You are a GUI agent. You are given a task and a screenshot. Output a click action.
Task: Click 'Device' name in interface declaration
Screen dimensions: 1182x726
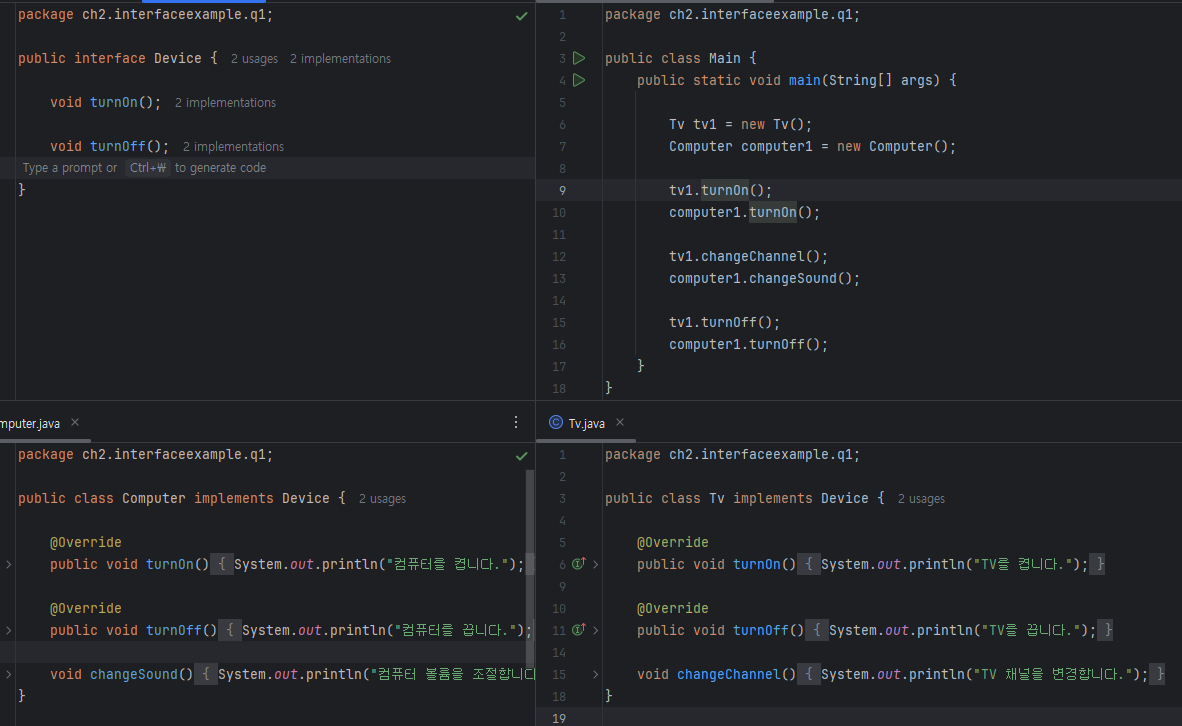pos(178,59)
